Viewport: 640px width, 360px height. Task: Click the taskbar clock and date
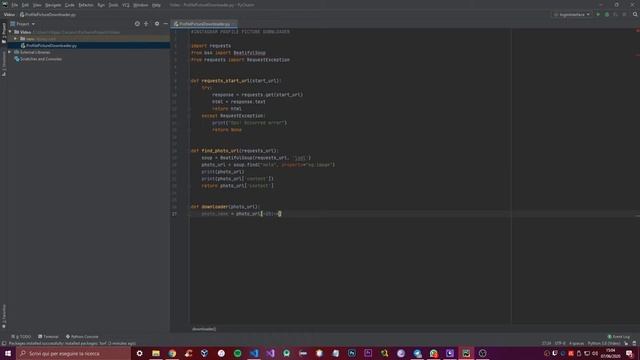click(611, 353)
